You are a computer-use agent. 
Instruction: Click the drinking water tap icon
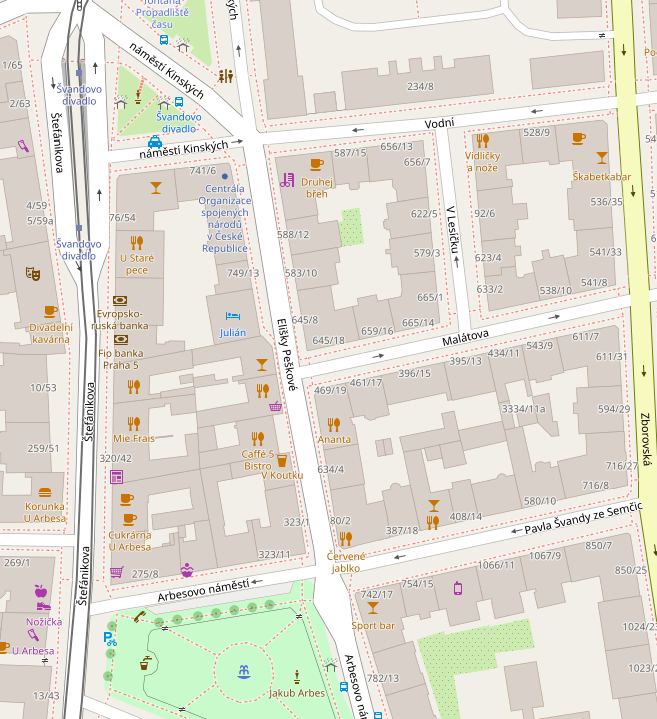[x=145, y=663]
